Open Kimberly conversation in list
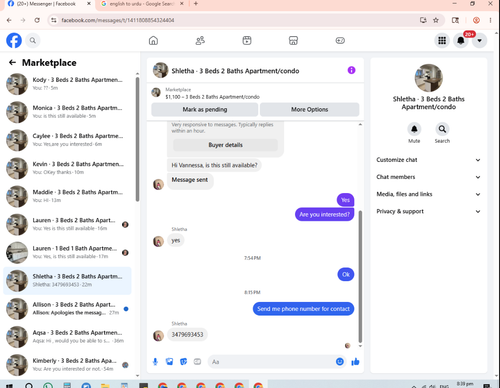Screen dimensions: 500x388 pyautogui.click(x=67, y=365)
